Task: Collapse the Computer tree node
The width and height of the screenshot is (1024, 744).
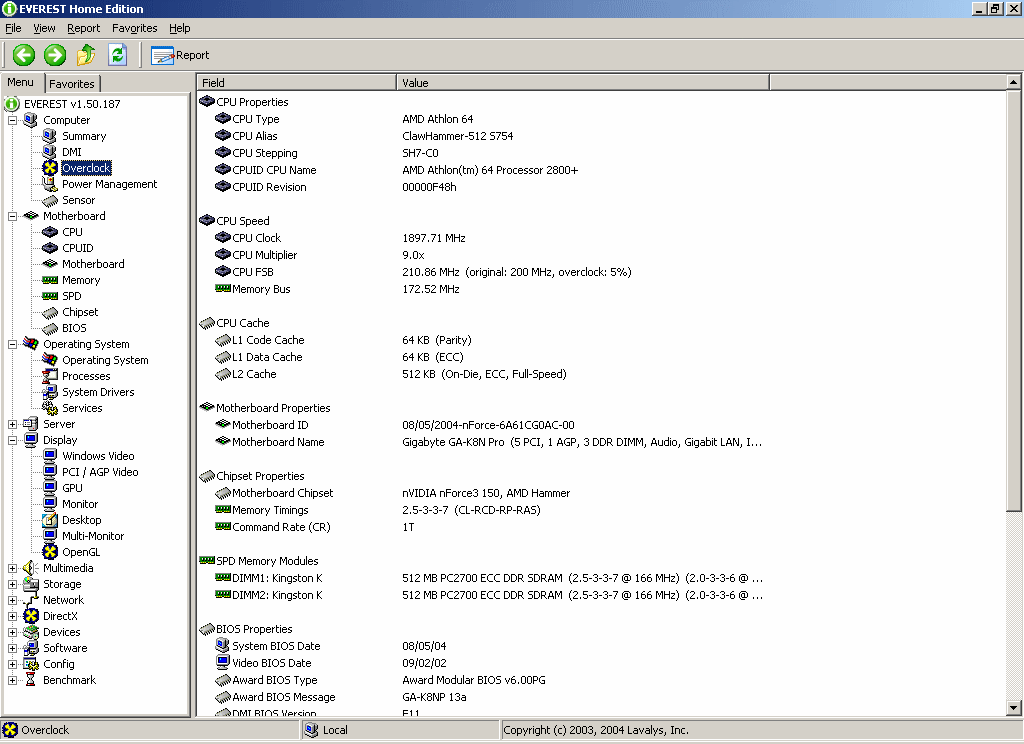Action: pos(12,120)
